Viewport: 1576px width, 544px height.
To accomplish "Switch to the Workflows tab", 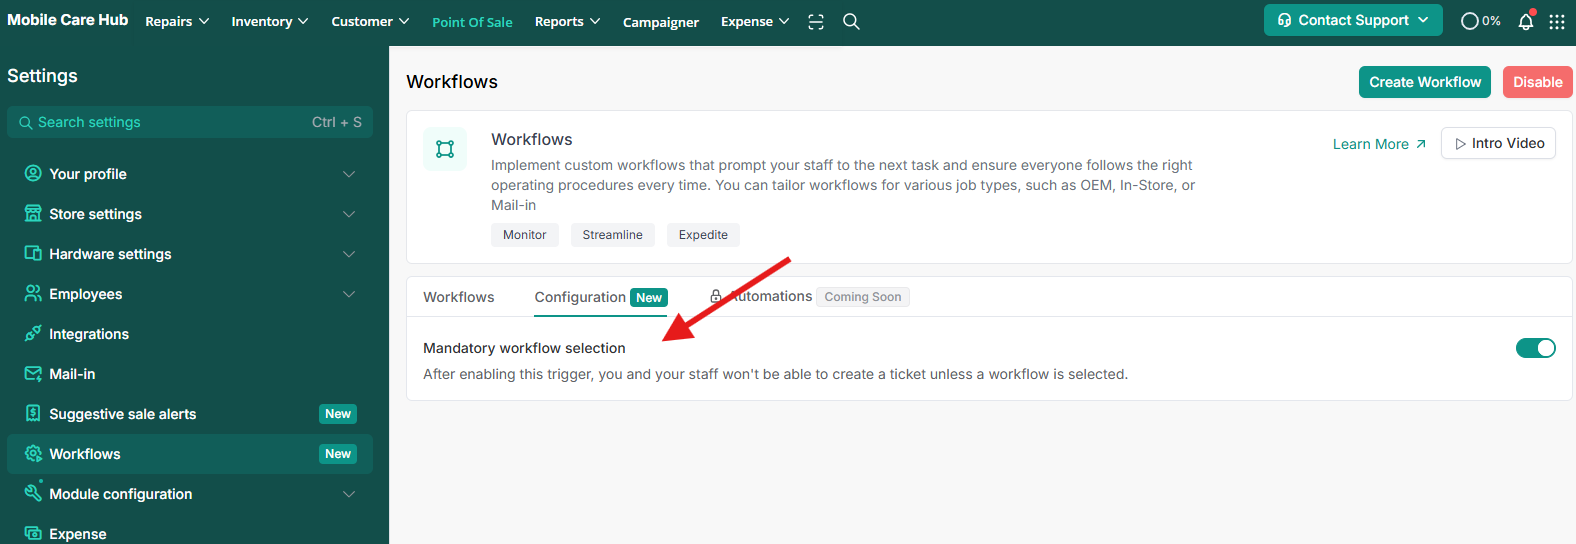I will (x=458, y=297).
